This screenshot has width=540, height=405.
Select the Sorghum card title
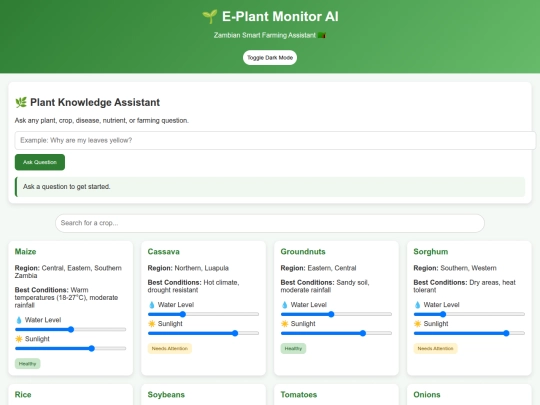point(431,252)
